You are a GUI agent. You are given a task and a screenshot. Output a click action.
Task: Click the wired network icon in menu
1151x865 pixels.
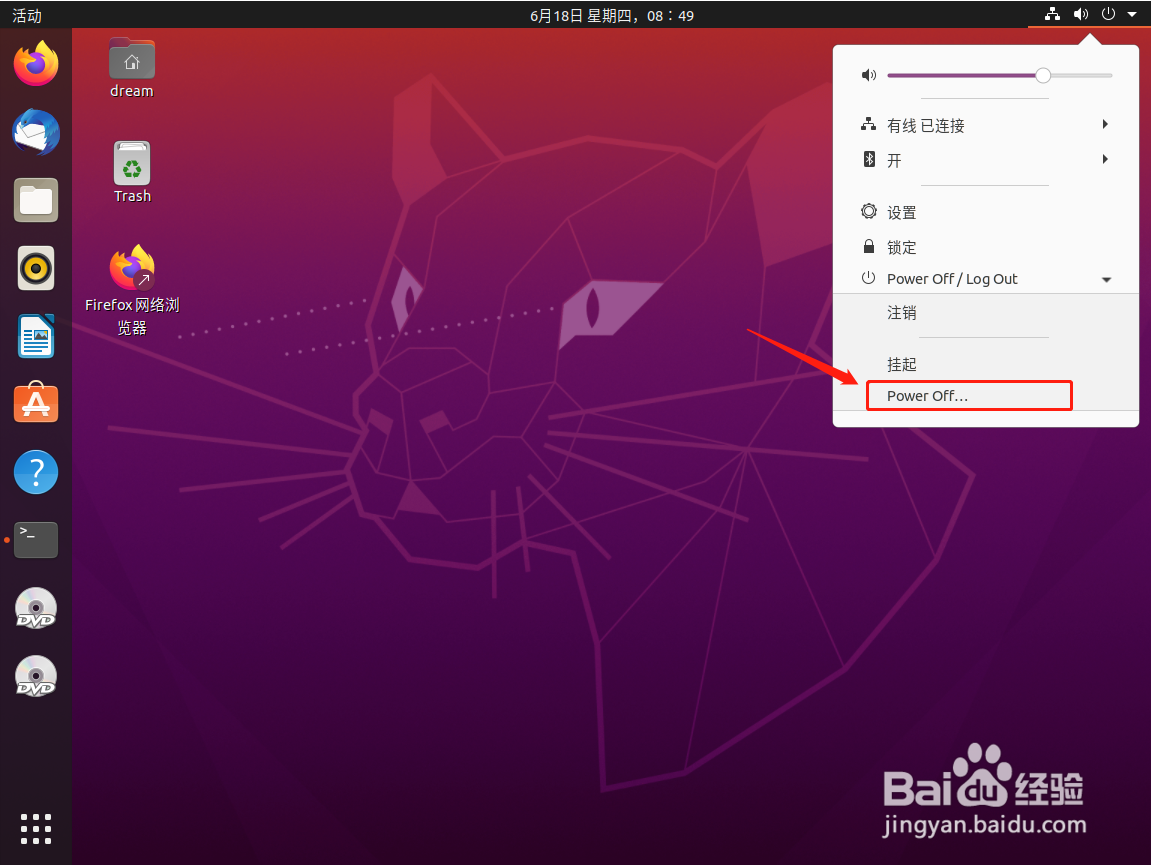pyautogui.click(x=868, y=124)
